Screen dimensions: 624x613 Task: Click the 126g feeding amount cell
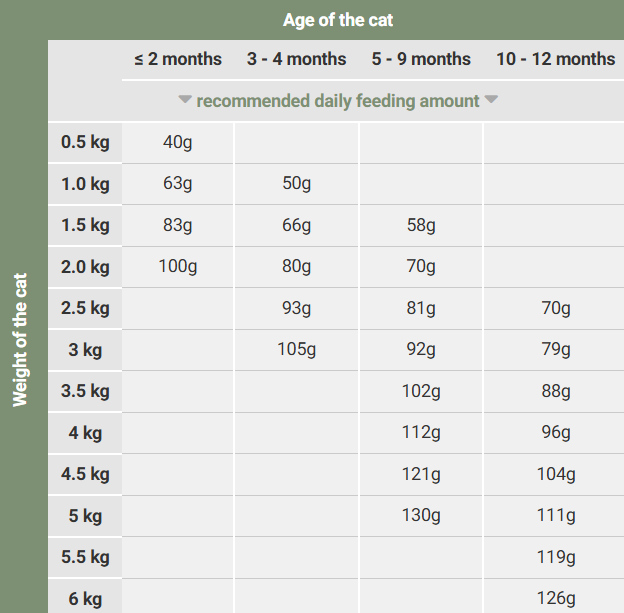coord(556,598)
